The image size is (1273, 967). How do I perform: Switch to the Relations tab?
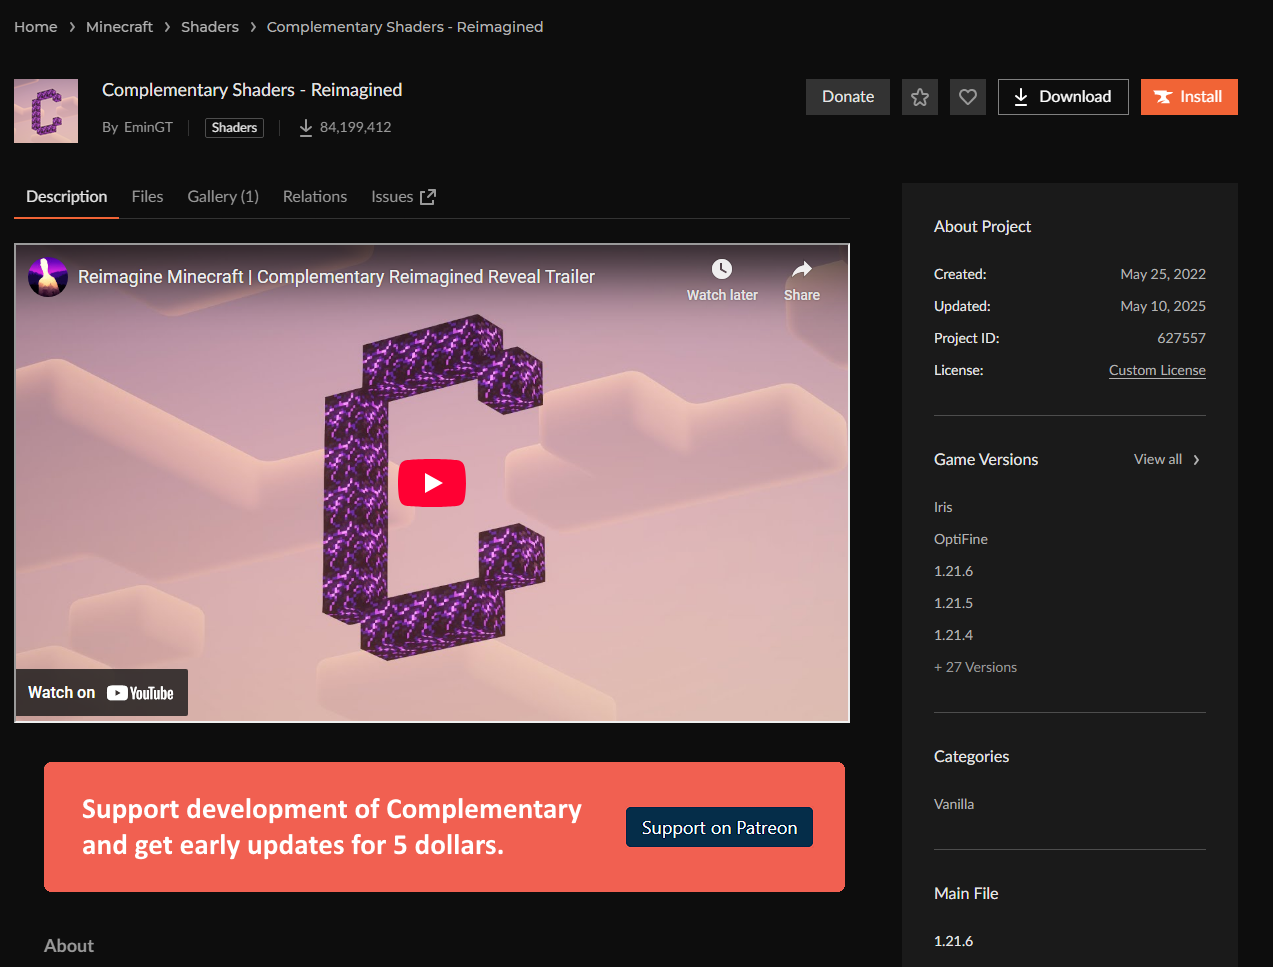315,197
